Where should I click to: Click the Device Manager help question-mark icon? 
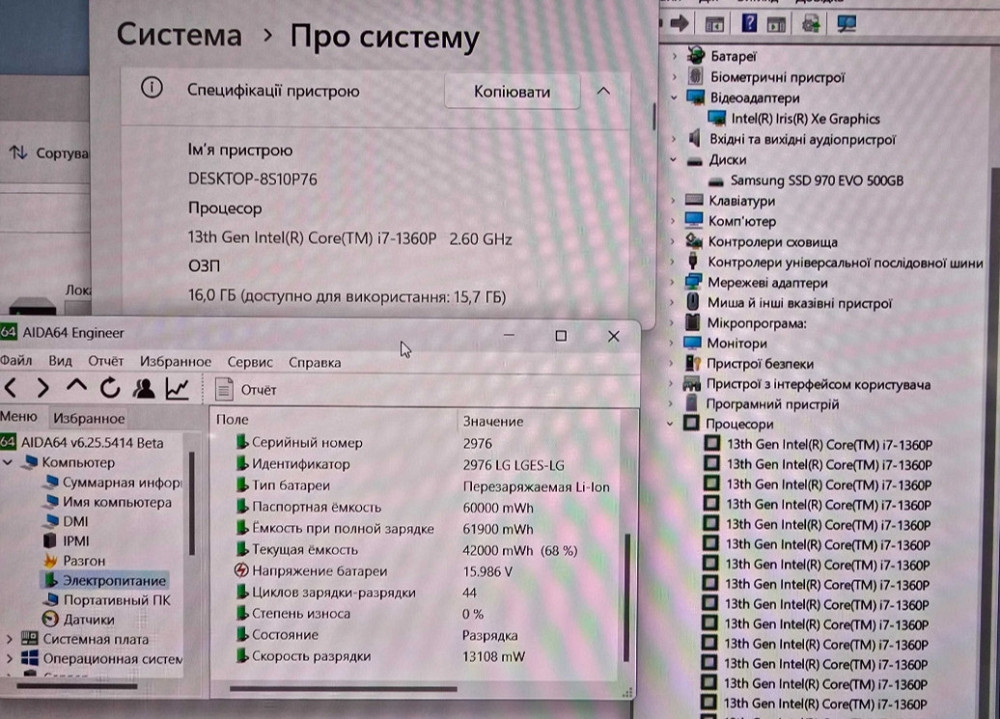point(749,22)
